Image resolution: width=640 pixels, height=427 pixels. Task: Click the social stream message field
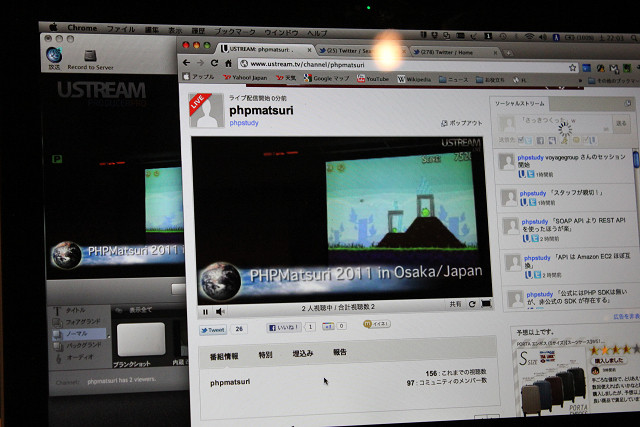564,123
